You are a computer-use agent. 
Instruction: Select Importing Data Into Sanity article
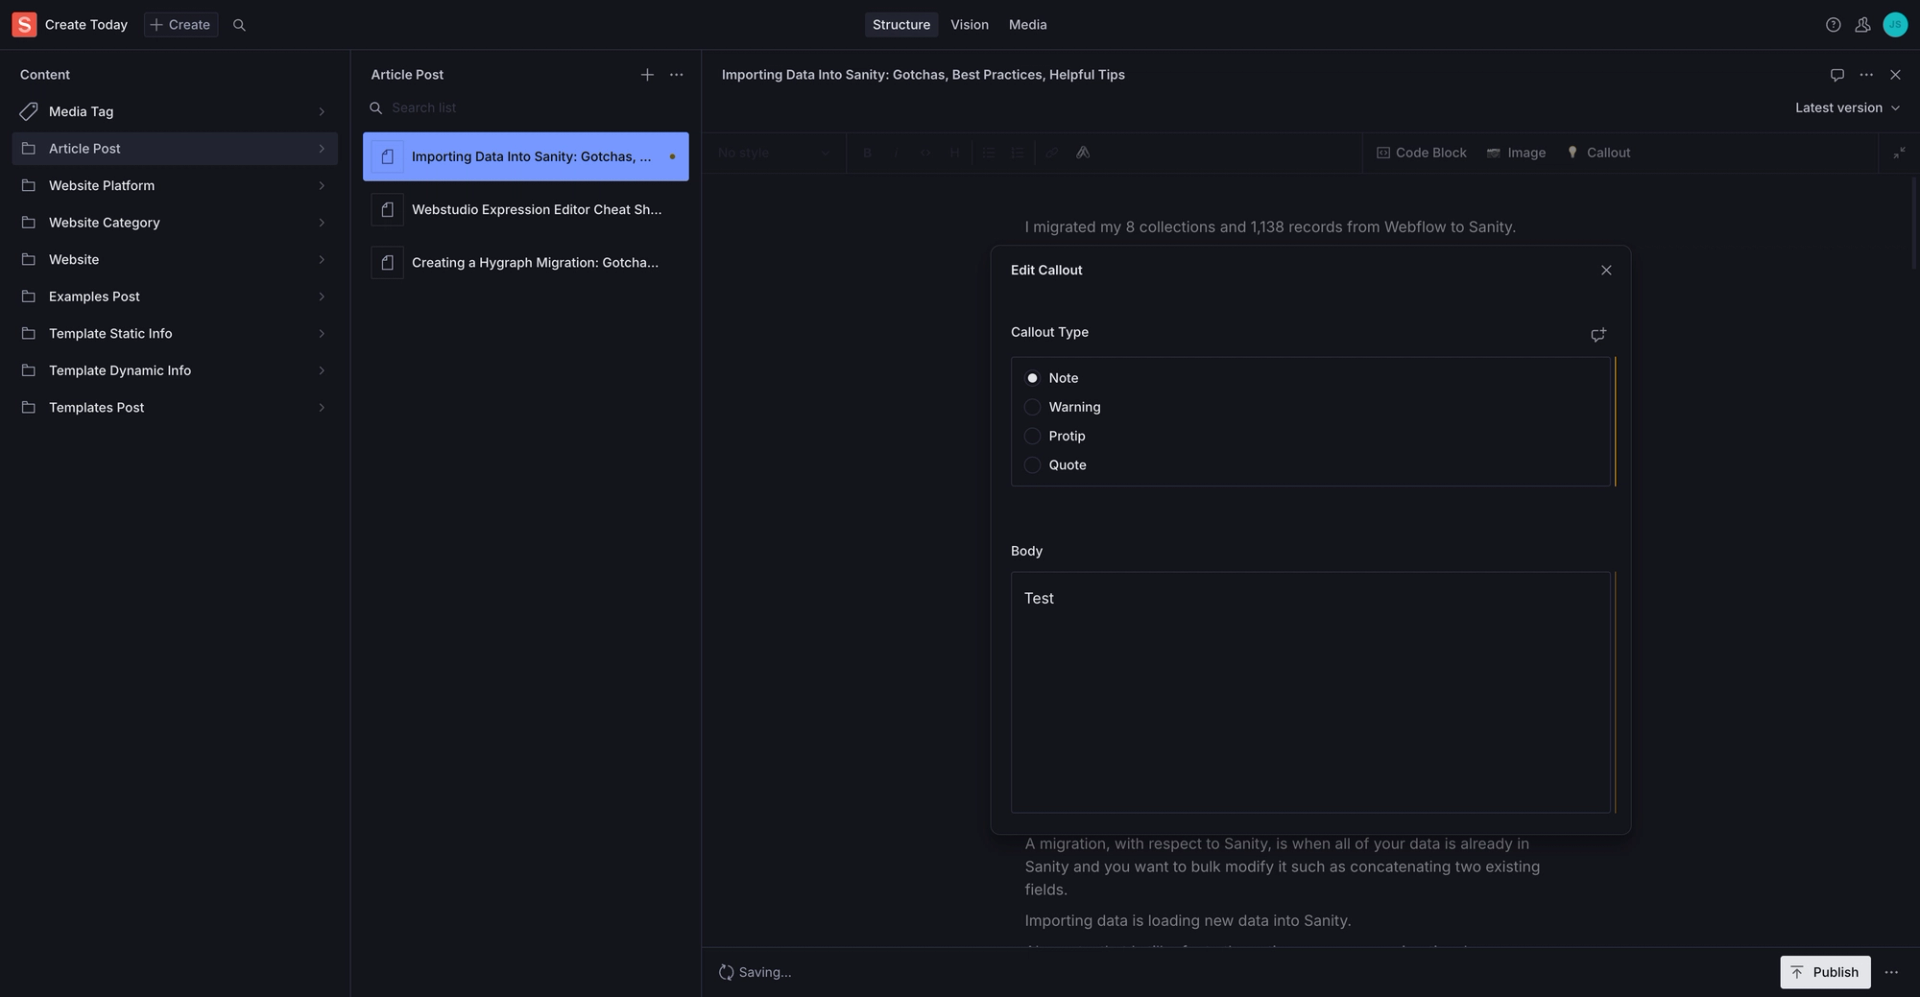[x=526, y=157]
